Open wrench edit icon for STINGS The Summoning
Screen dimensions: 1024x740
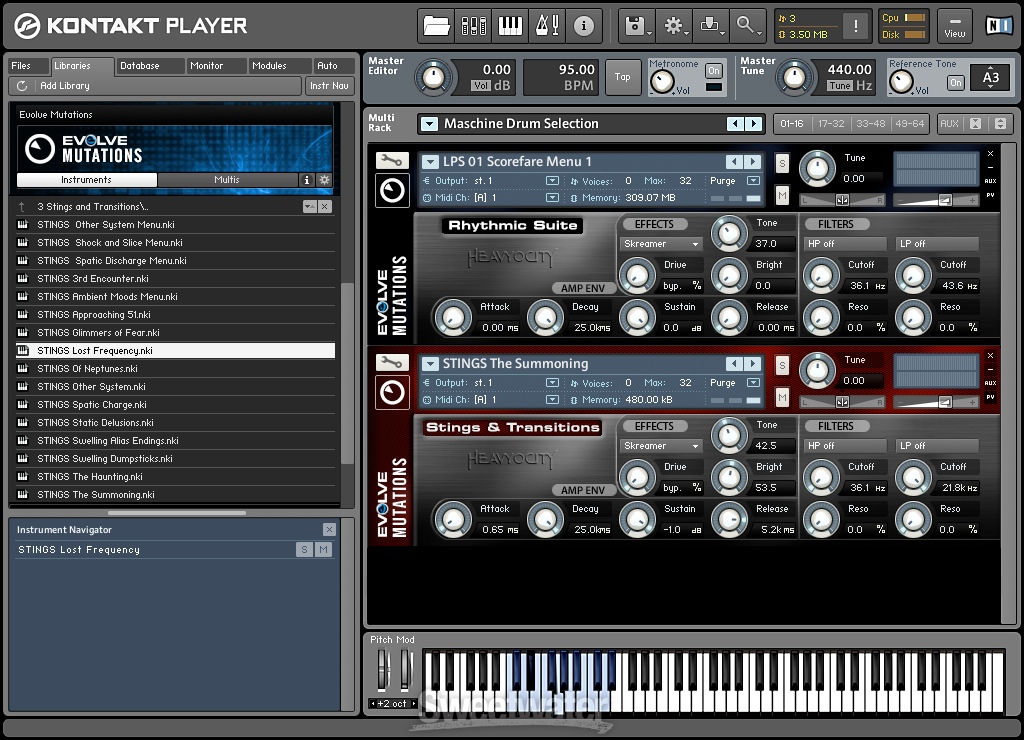tap(392, 362)
